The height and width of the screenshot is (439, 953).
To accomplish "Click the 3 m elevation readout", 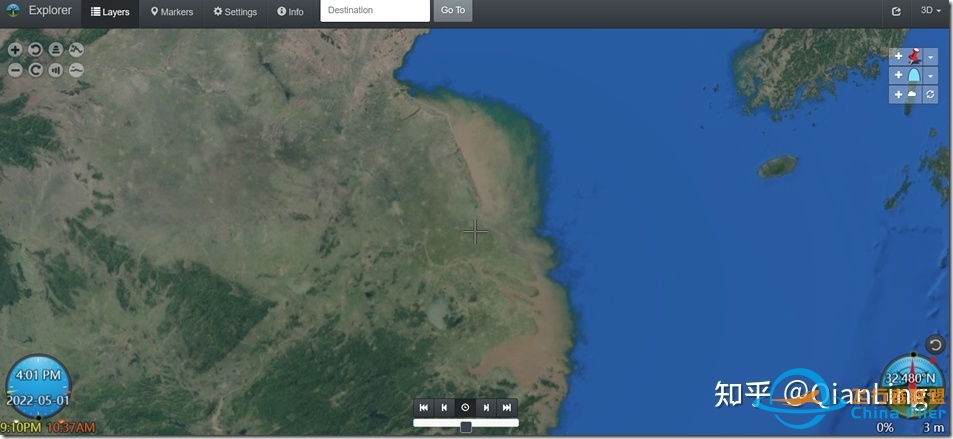I will click(934, 427).
